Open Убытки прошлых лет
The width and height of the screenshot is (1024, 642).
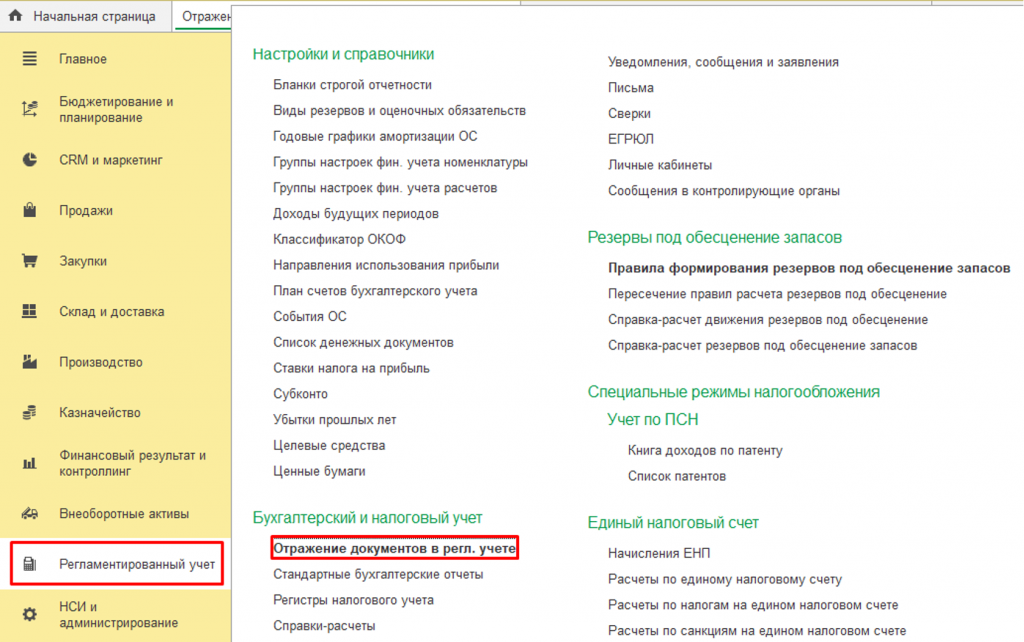335,420
